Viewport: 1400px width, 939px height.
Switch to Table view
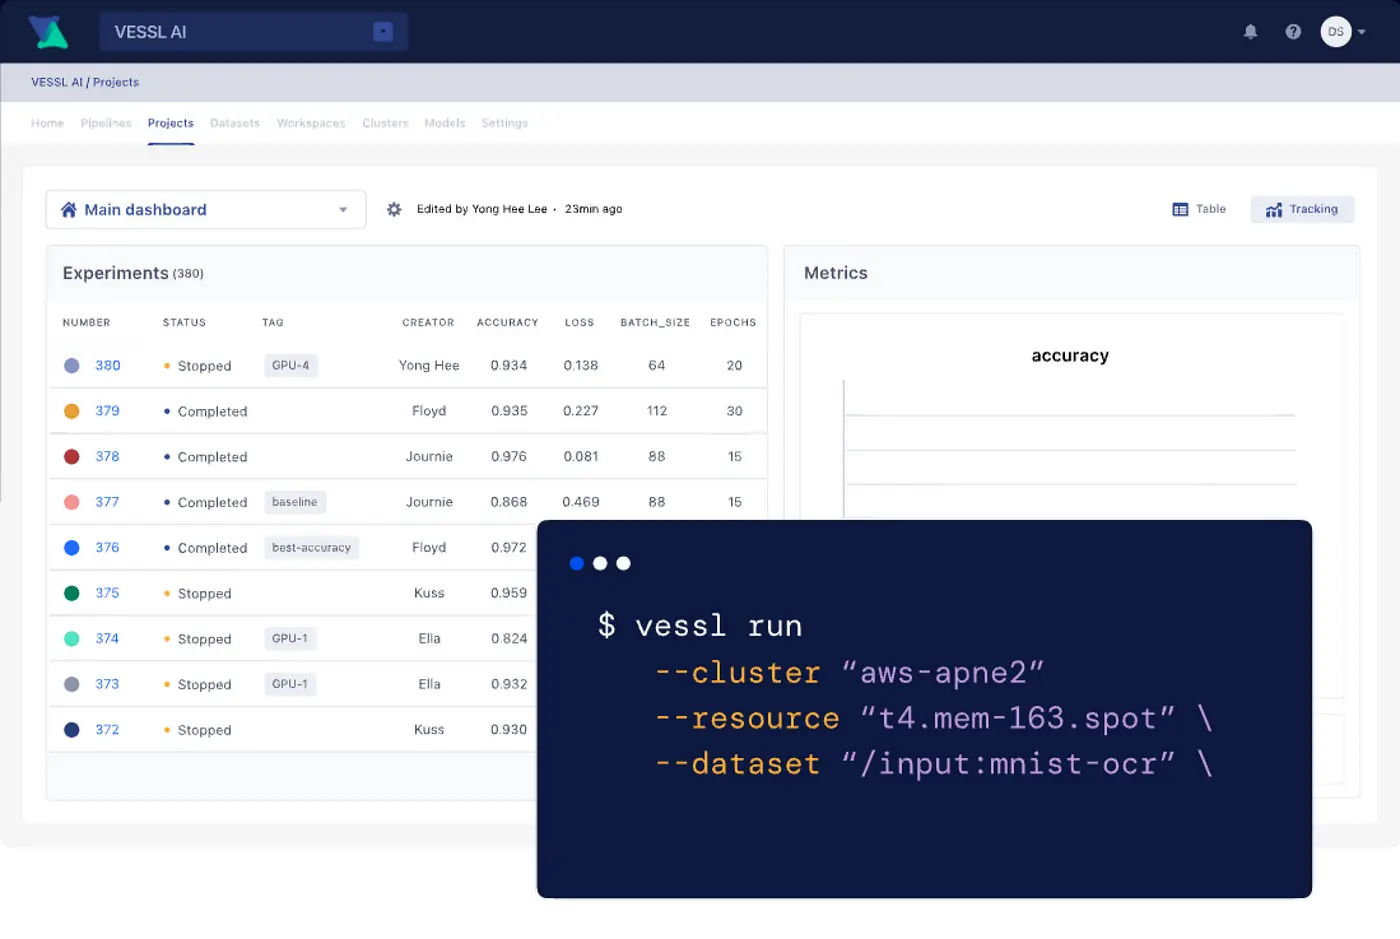tap(1199, 209)
